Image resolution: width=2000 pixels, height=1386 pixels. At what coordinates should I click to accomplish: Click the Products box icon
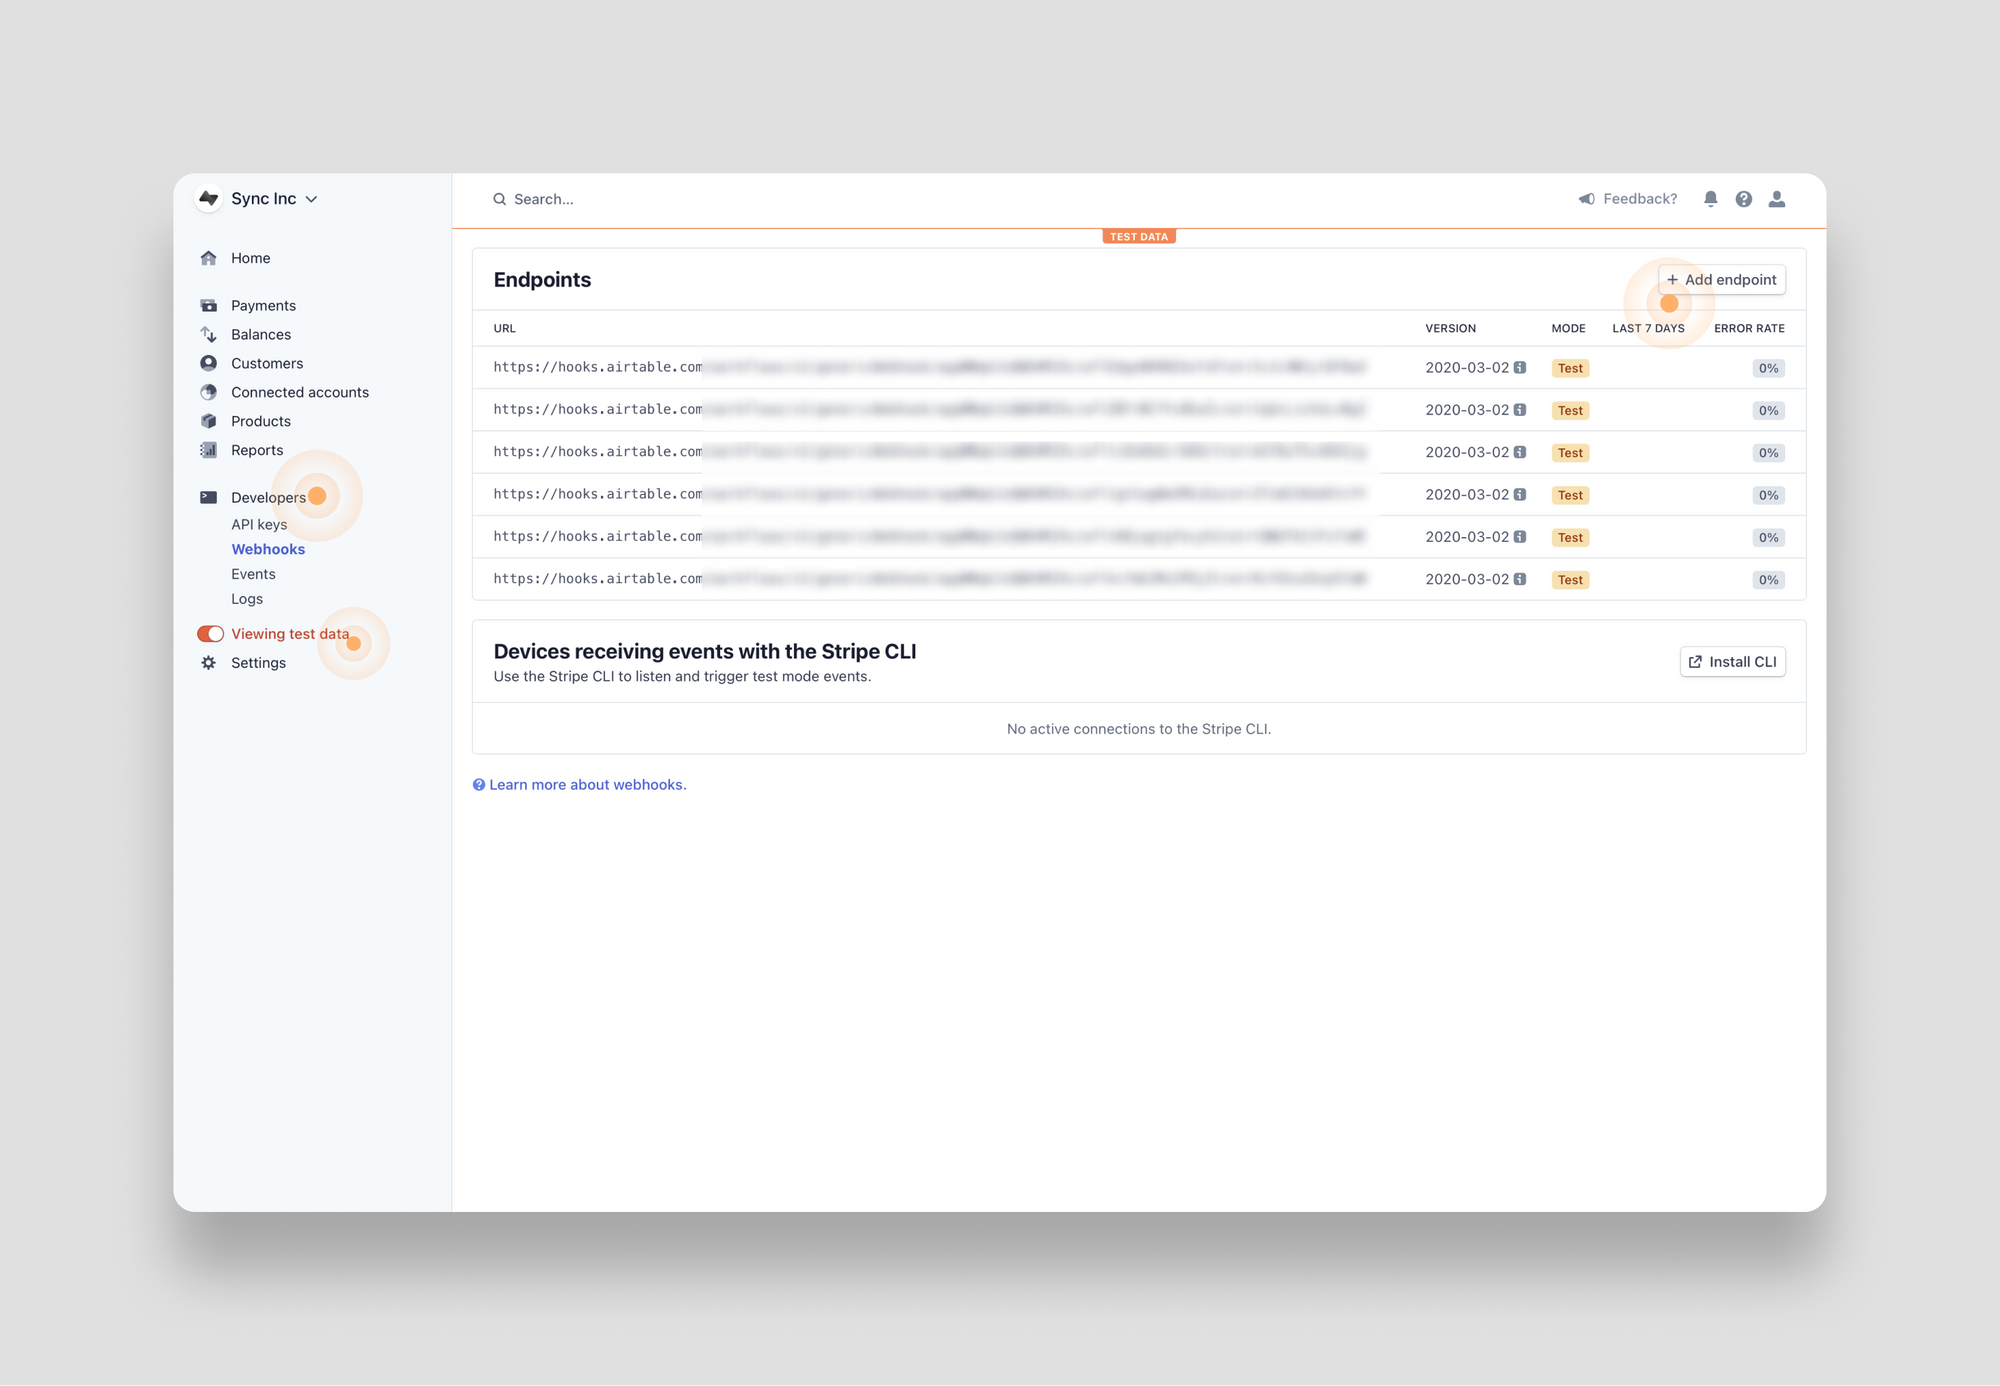(208, 421)
